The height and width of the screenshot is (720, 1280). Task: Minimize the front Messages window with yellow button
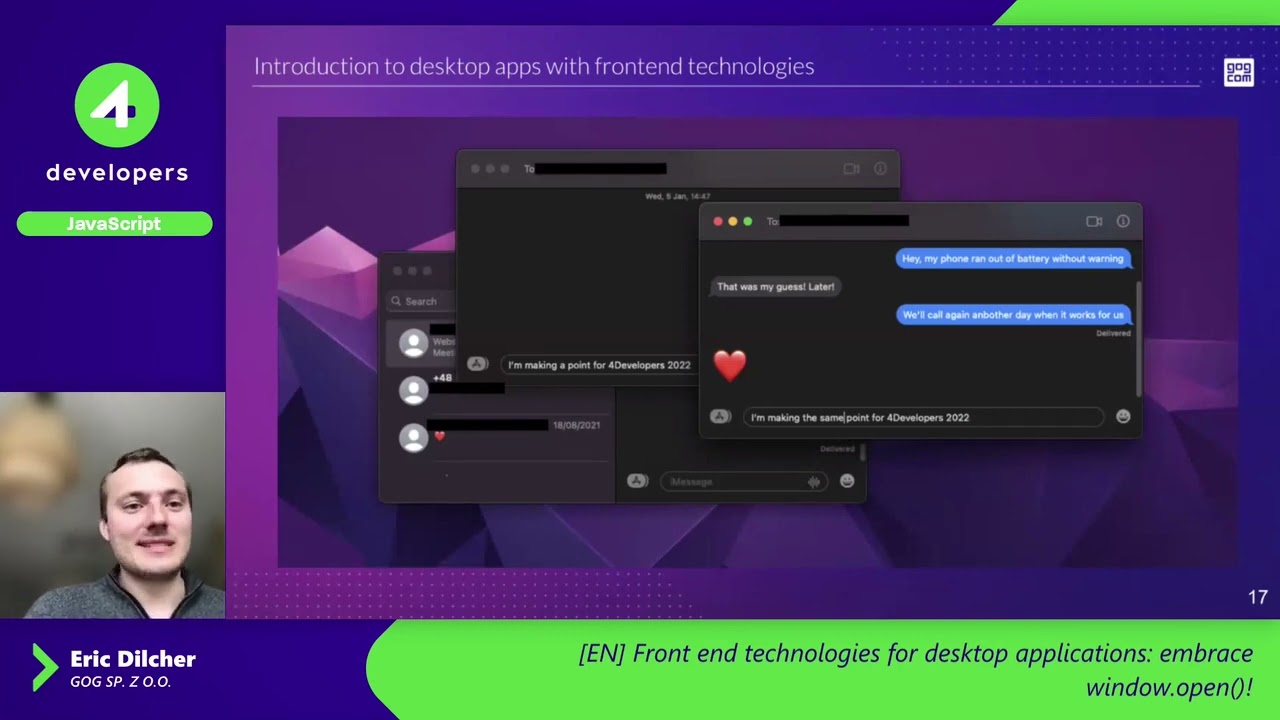coord(732,221)
